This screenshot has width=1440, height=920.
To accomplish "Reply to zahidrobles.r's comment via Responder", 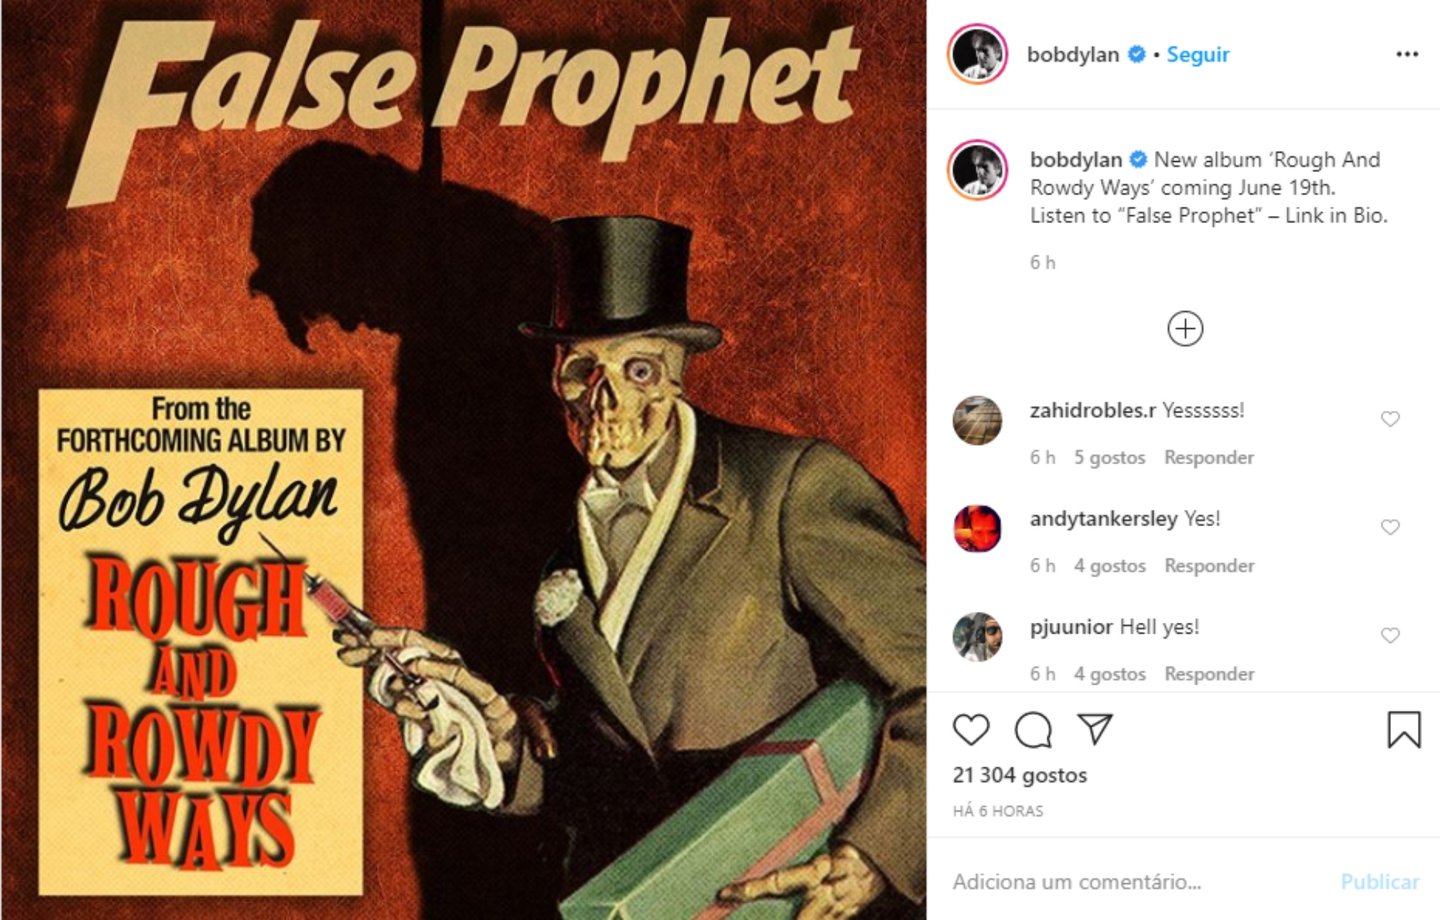I will [1209, 457].
